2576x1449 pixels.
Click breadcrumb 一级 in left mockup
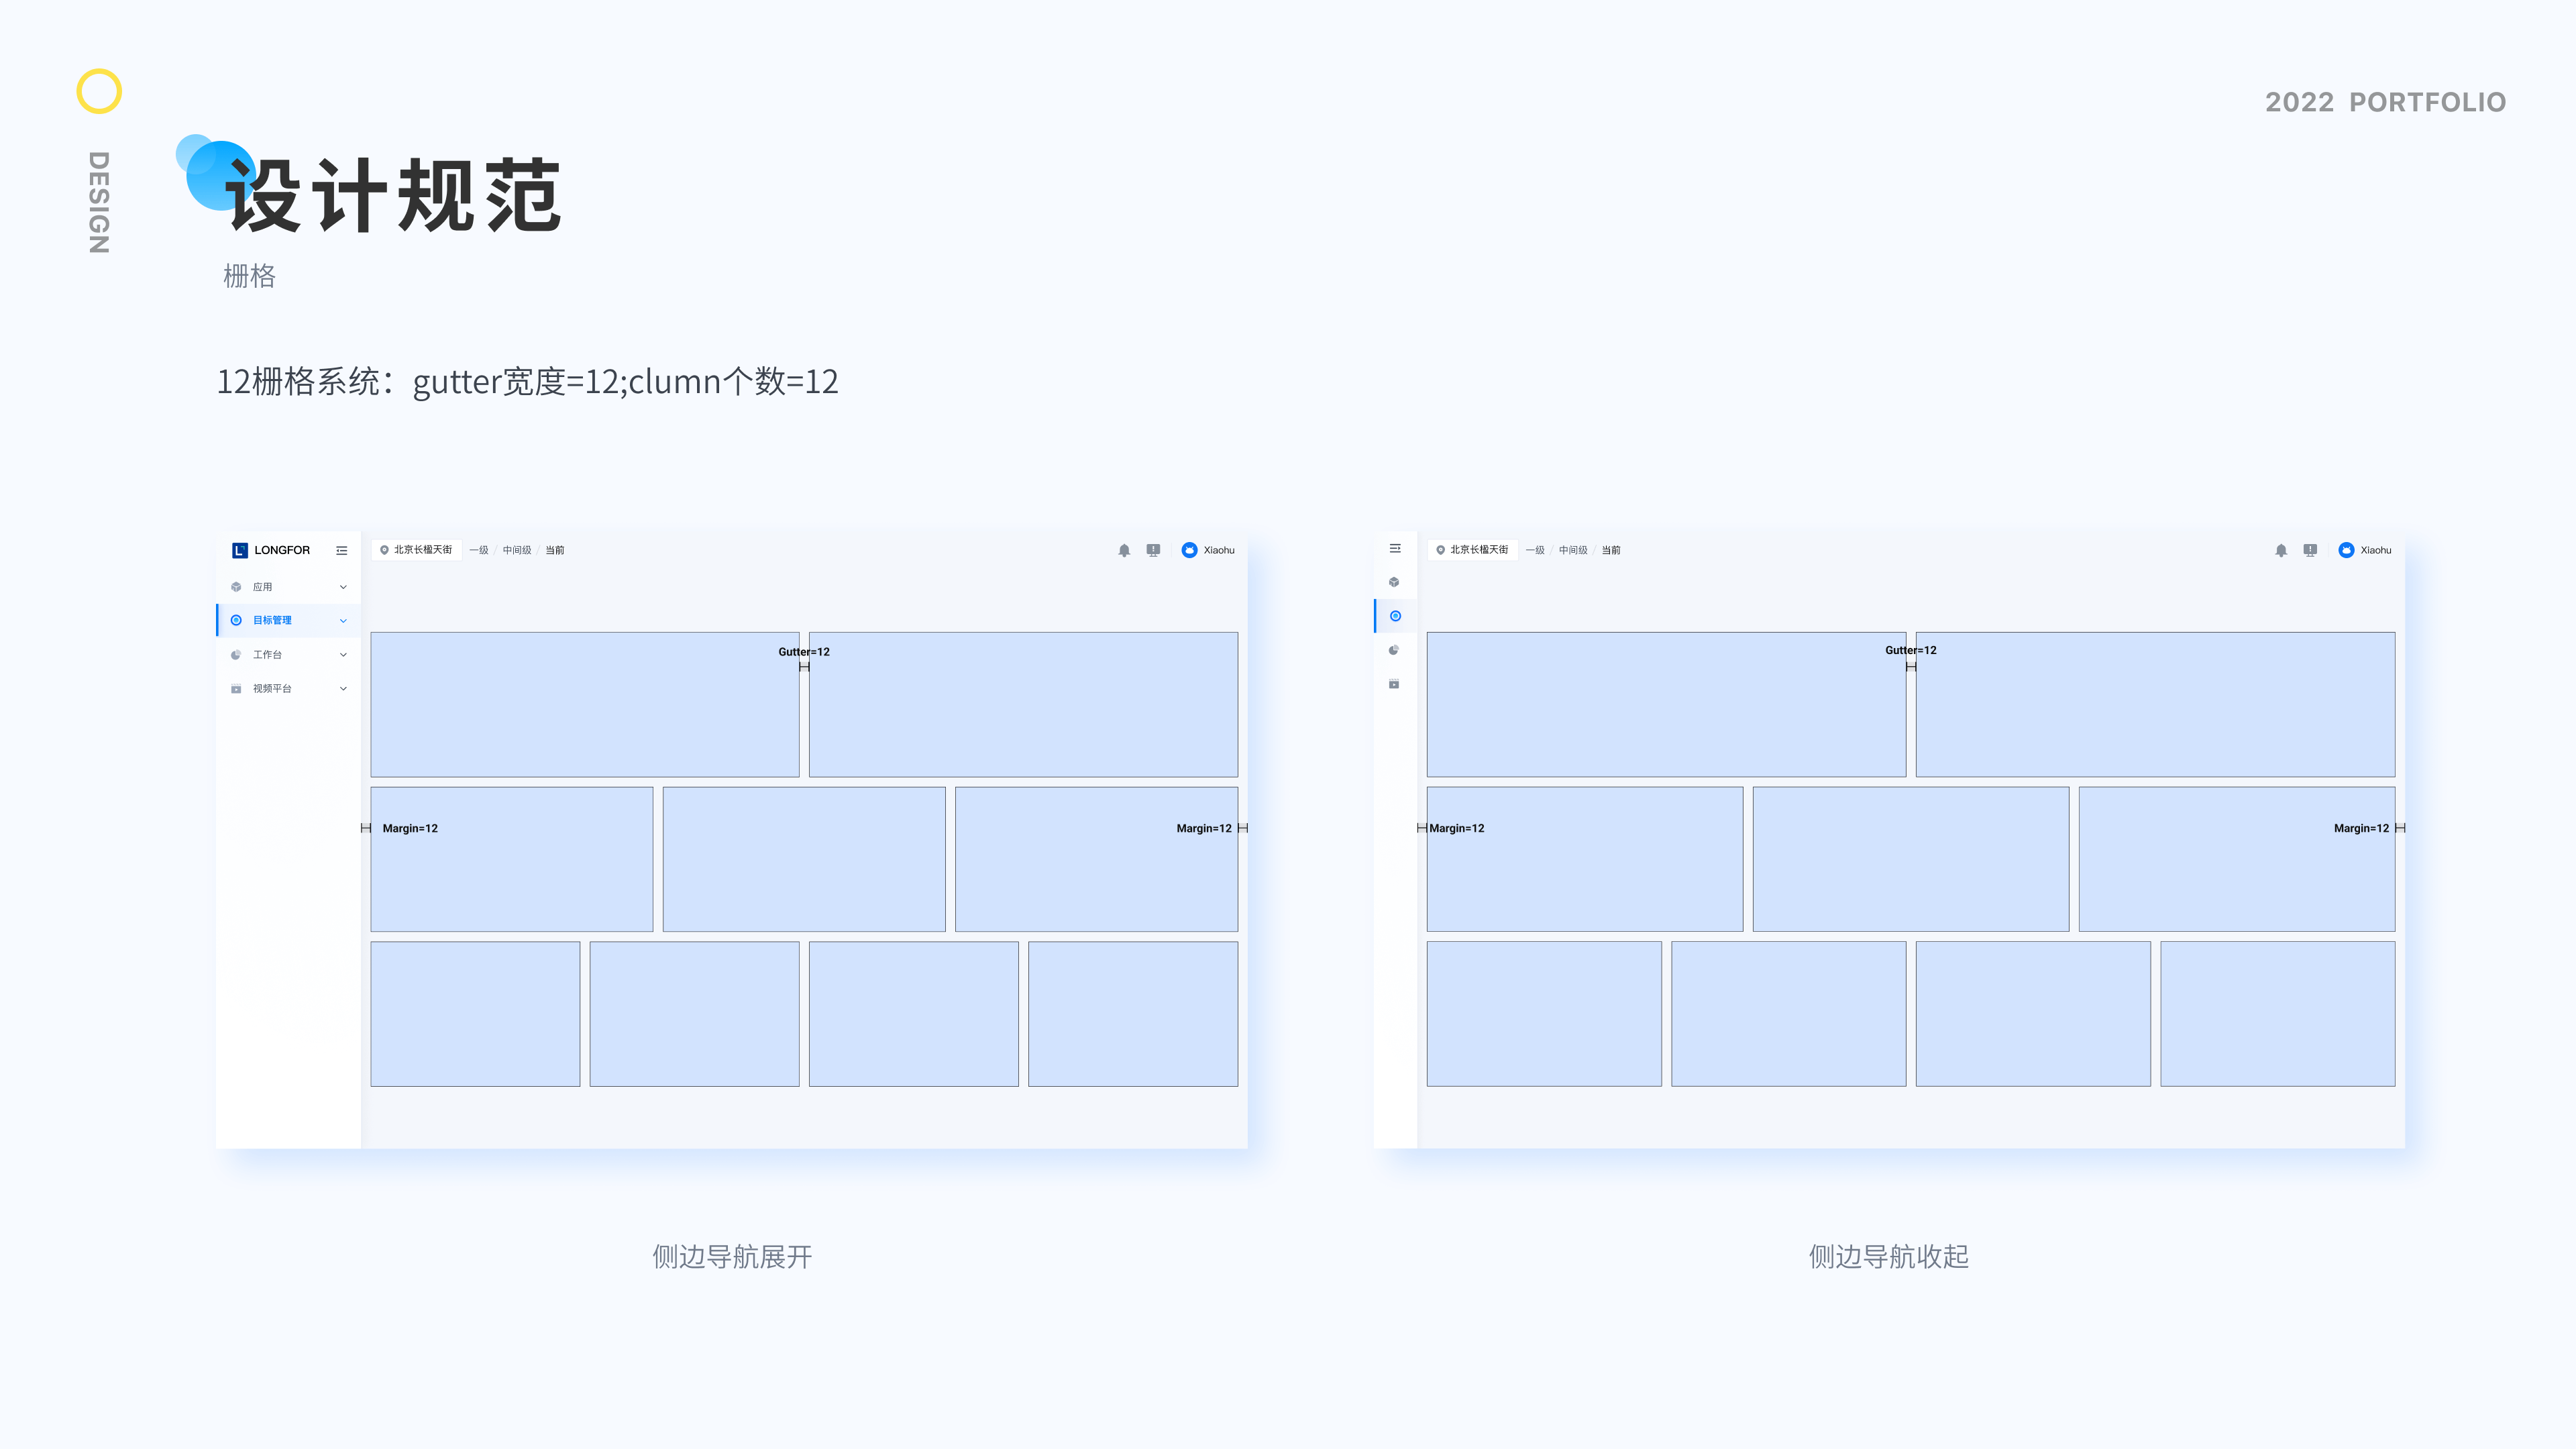coord(479,550)
